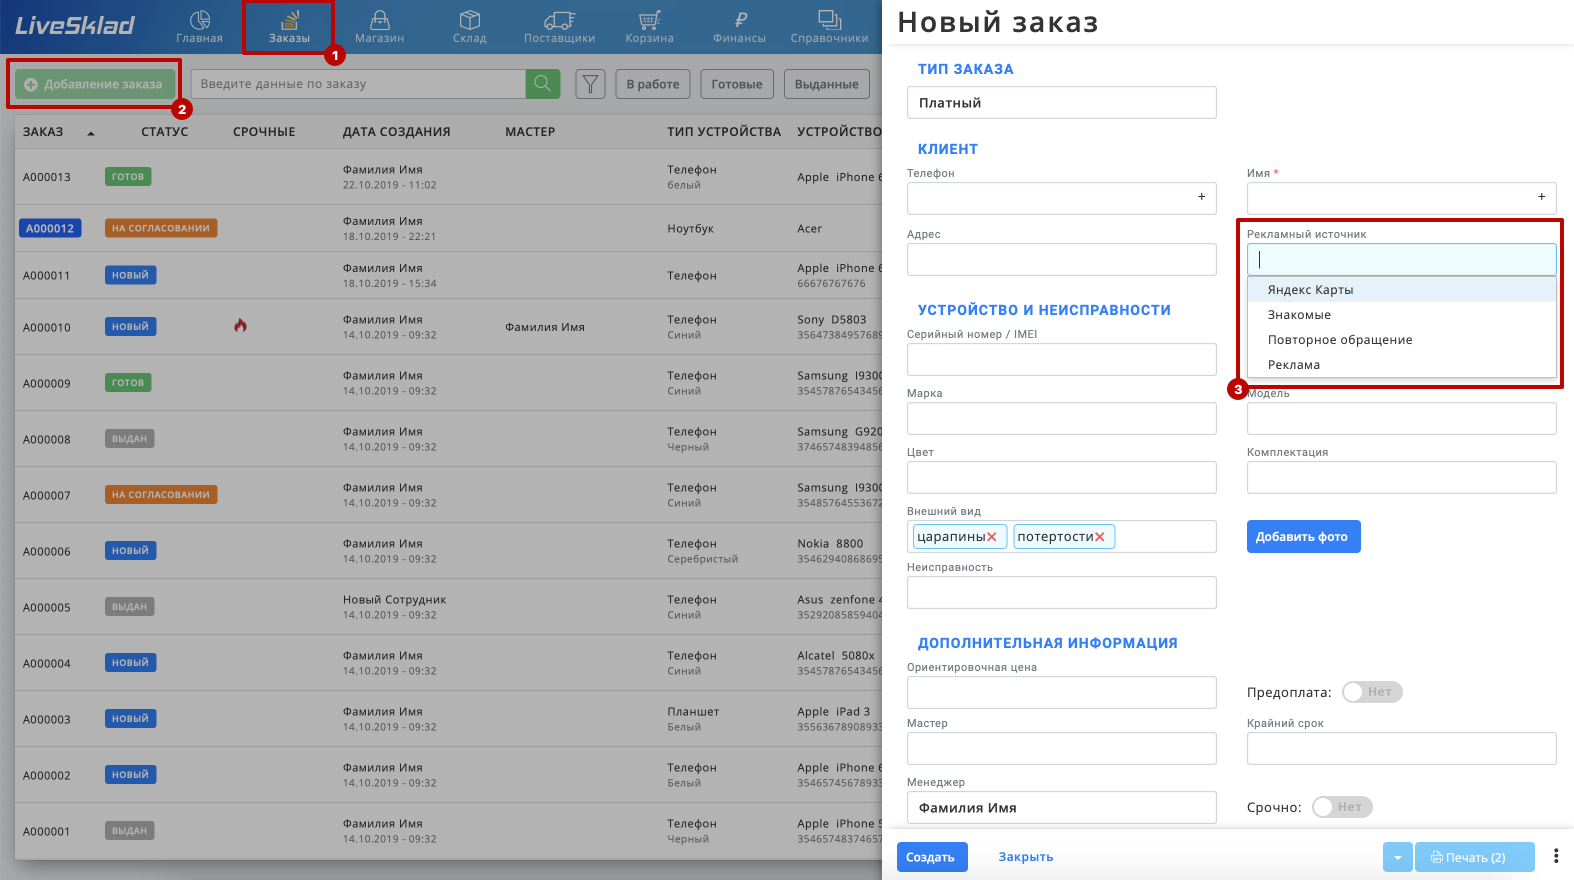Viewport: 1574px width, 880px height.
Task: Click the Комплектация input field
Action: (x=1402, y=477)
